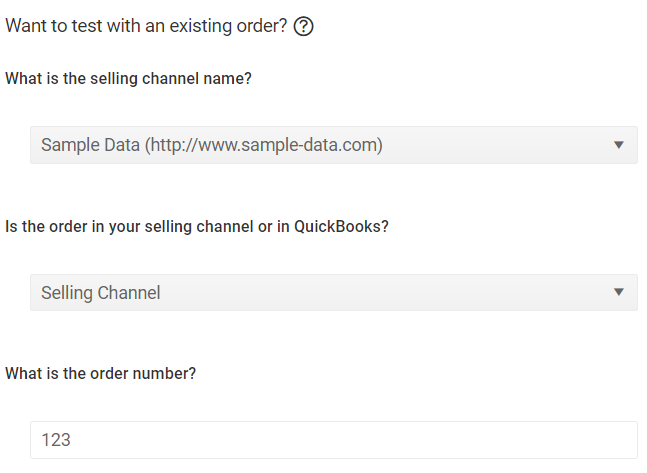This screenshot has height=473, width=647.
Task: Click the 'What is the order number?' label
Action: pos(101,373)
